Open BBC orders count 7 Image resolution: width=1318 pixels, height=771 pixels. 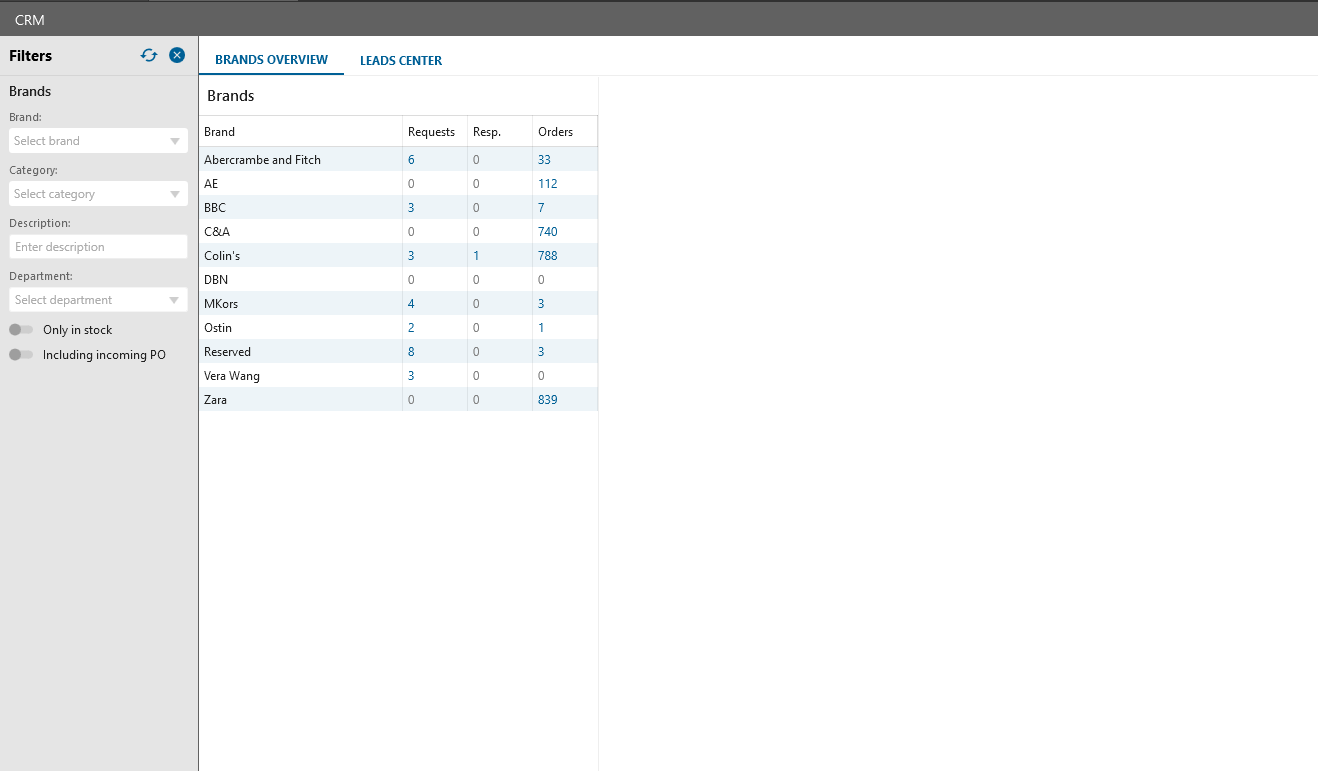tap(541, 208)
